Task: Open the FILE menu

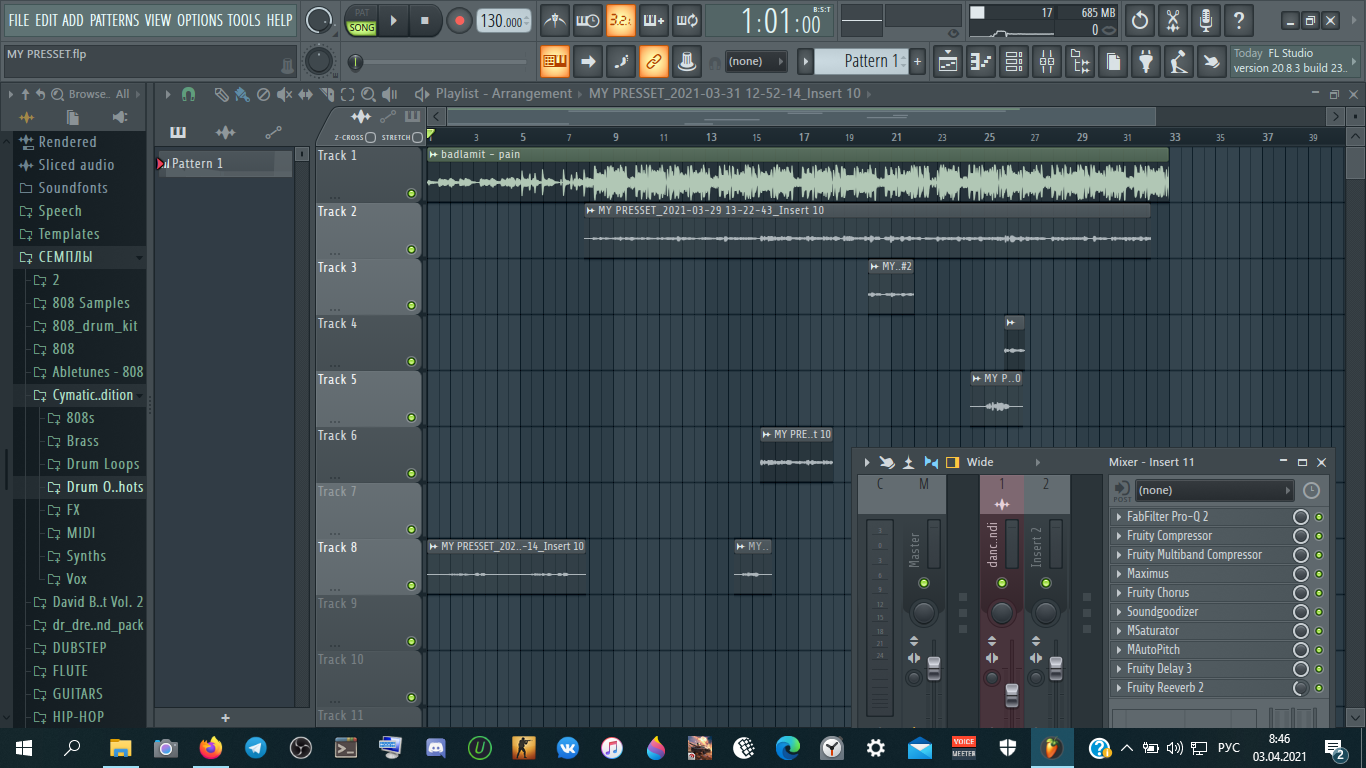Action: pyautogui.click(x=19, y=20)
